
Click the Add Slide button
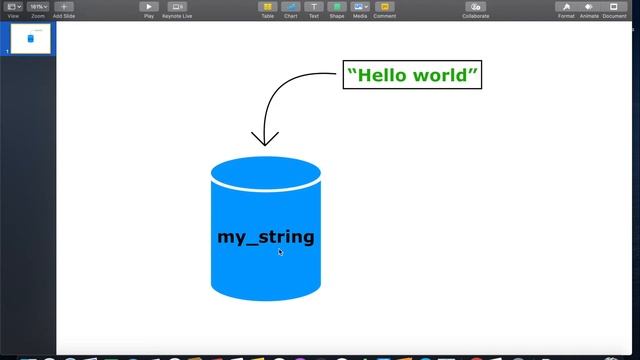(x=64, y=7)
